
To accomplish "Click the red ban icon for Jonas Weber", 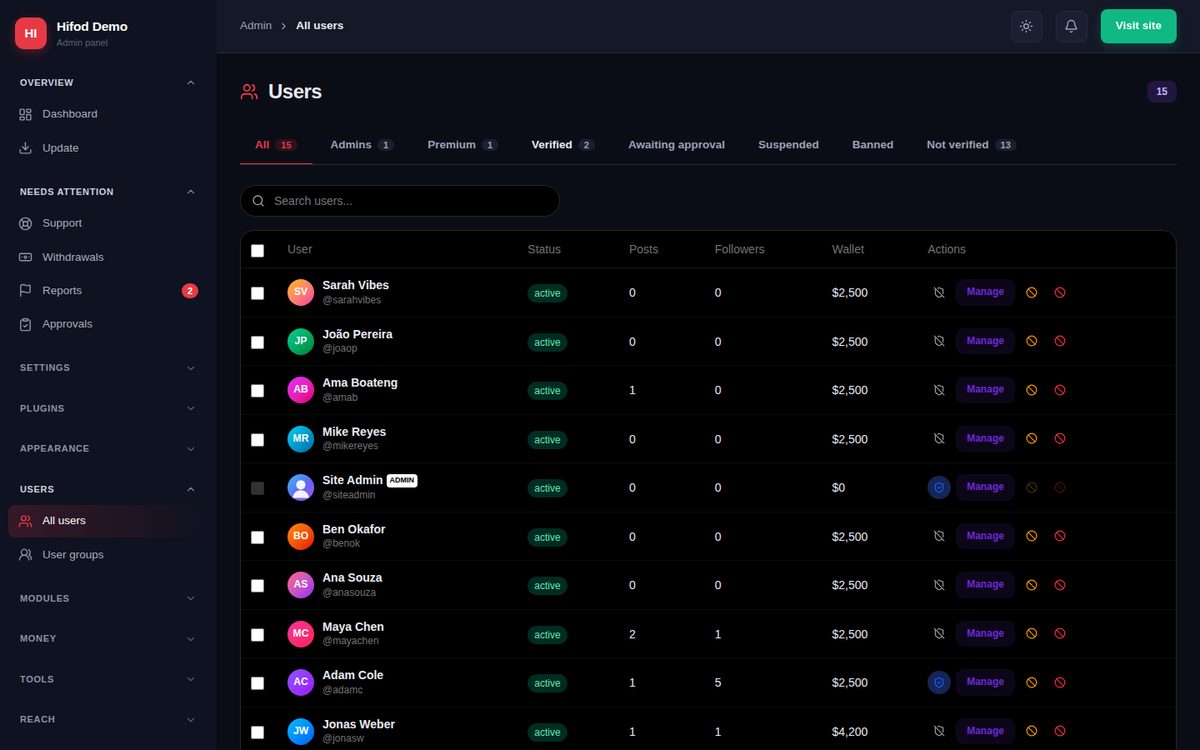I will 1060,731.
